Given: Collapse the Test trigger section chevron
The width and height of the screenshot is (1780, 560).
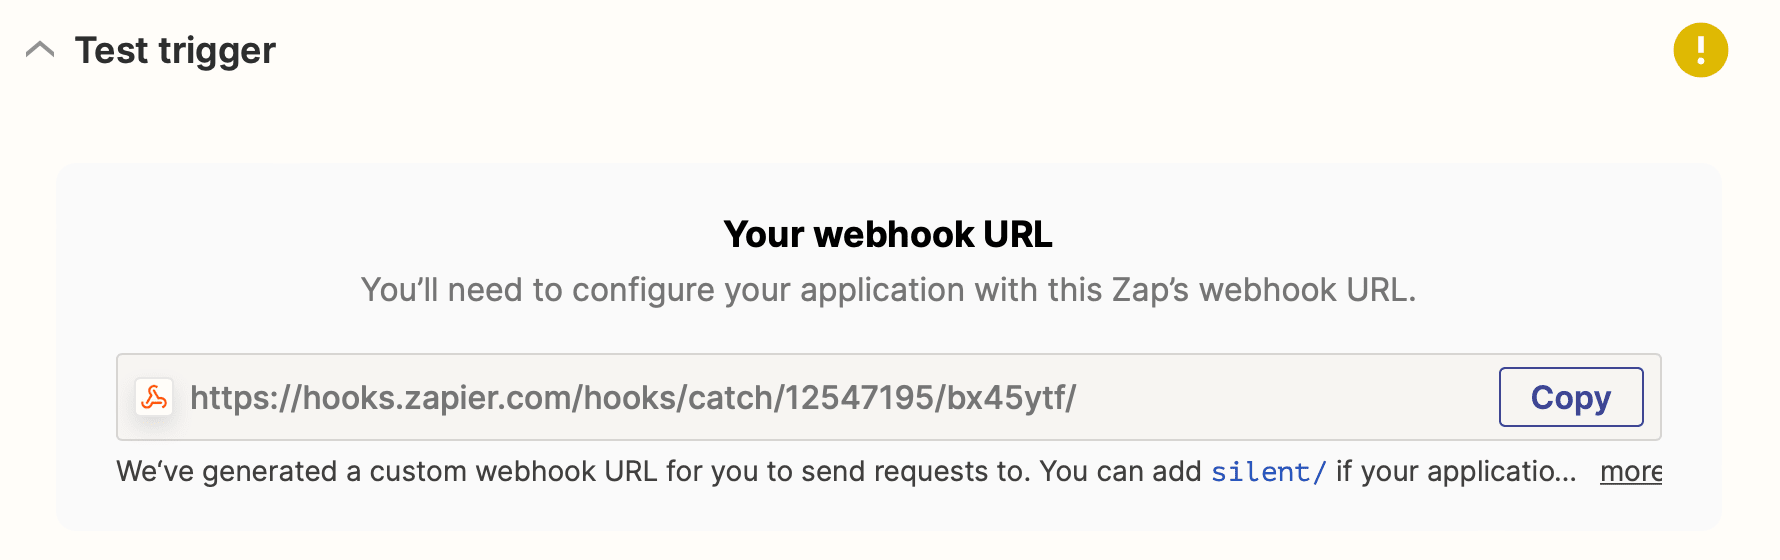Looking at the screenshot, I should [40, 50].
